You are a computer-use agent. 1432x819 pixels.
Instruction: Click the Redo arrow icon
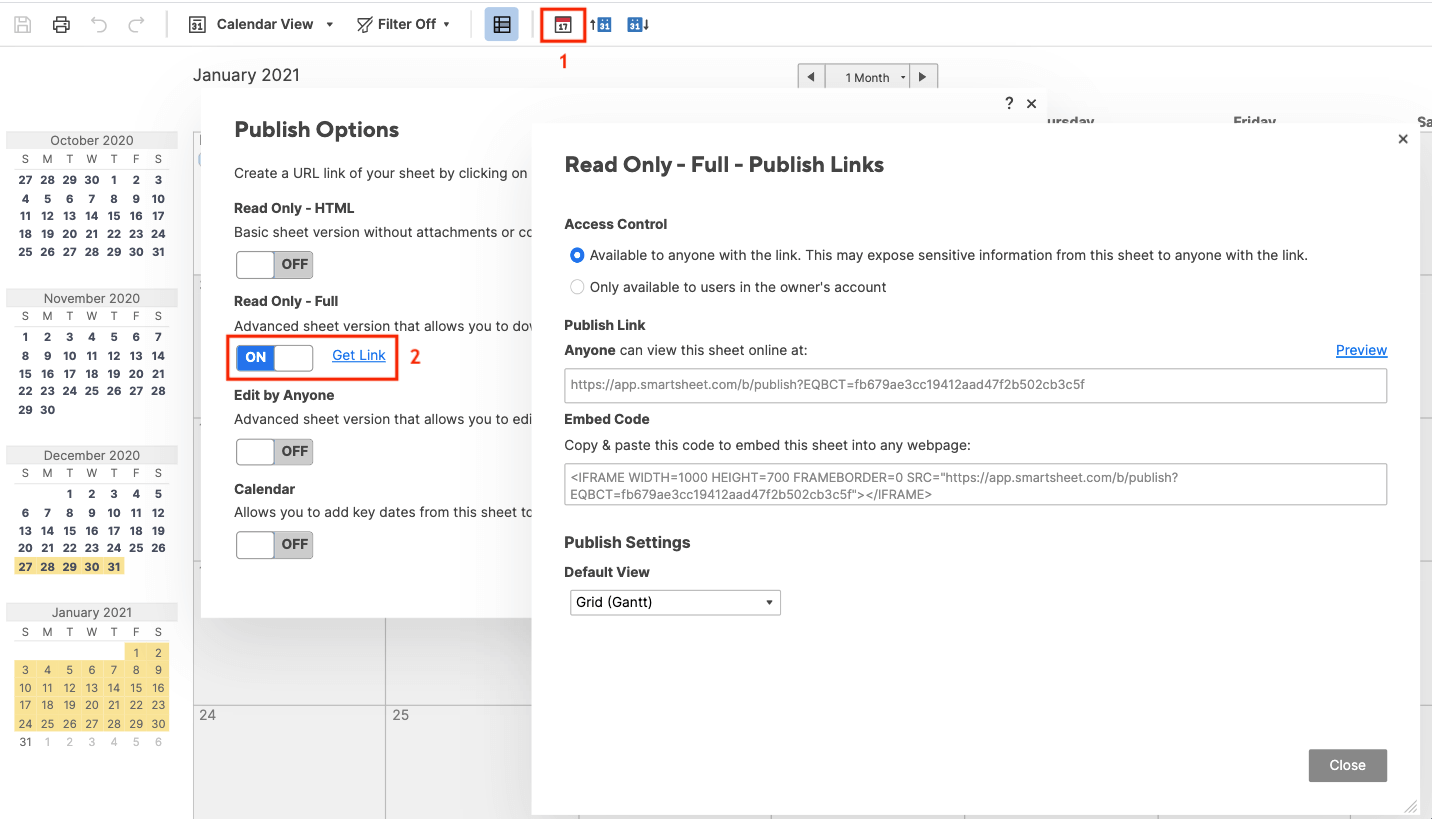[x=136, y=25]
